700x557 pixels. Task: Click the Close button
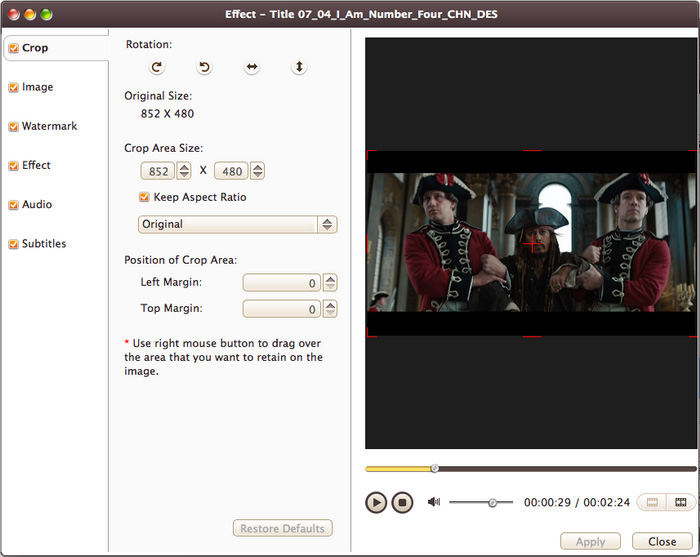(662, 541)
